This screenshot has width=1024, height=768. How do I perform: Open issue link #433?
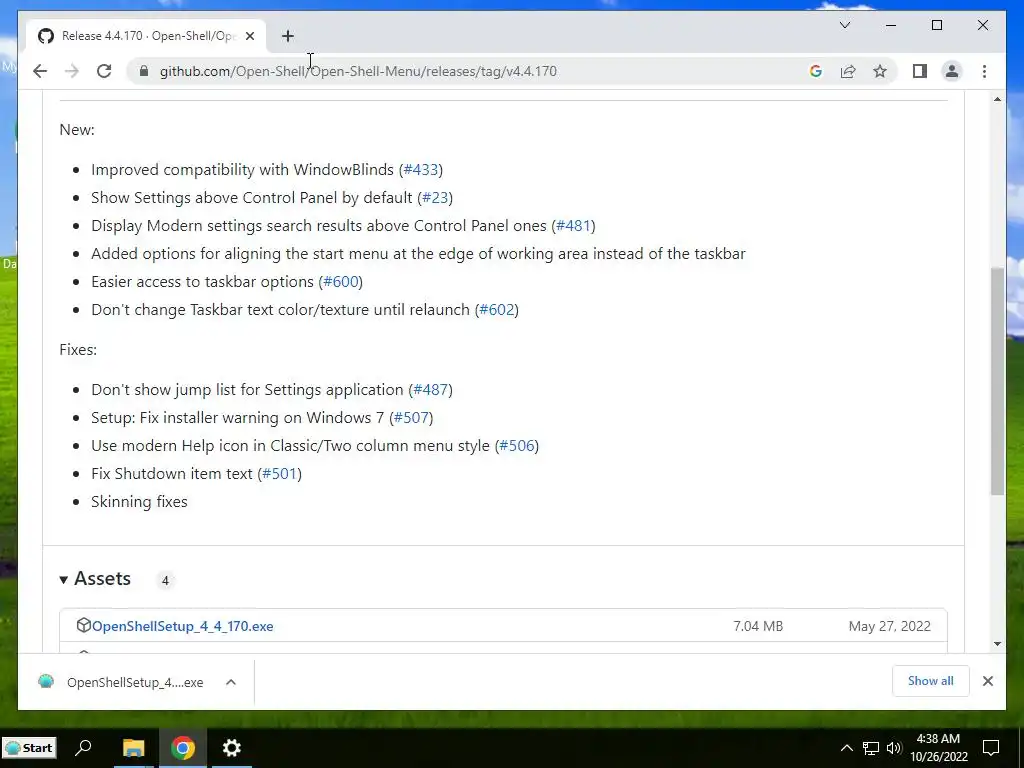coord(421,170)
